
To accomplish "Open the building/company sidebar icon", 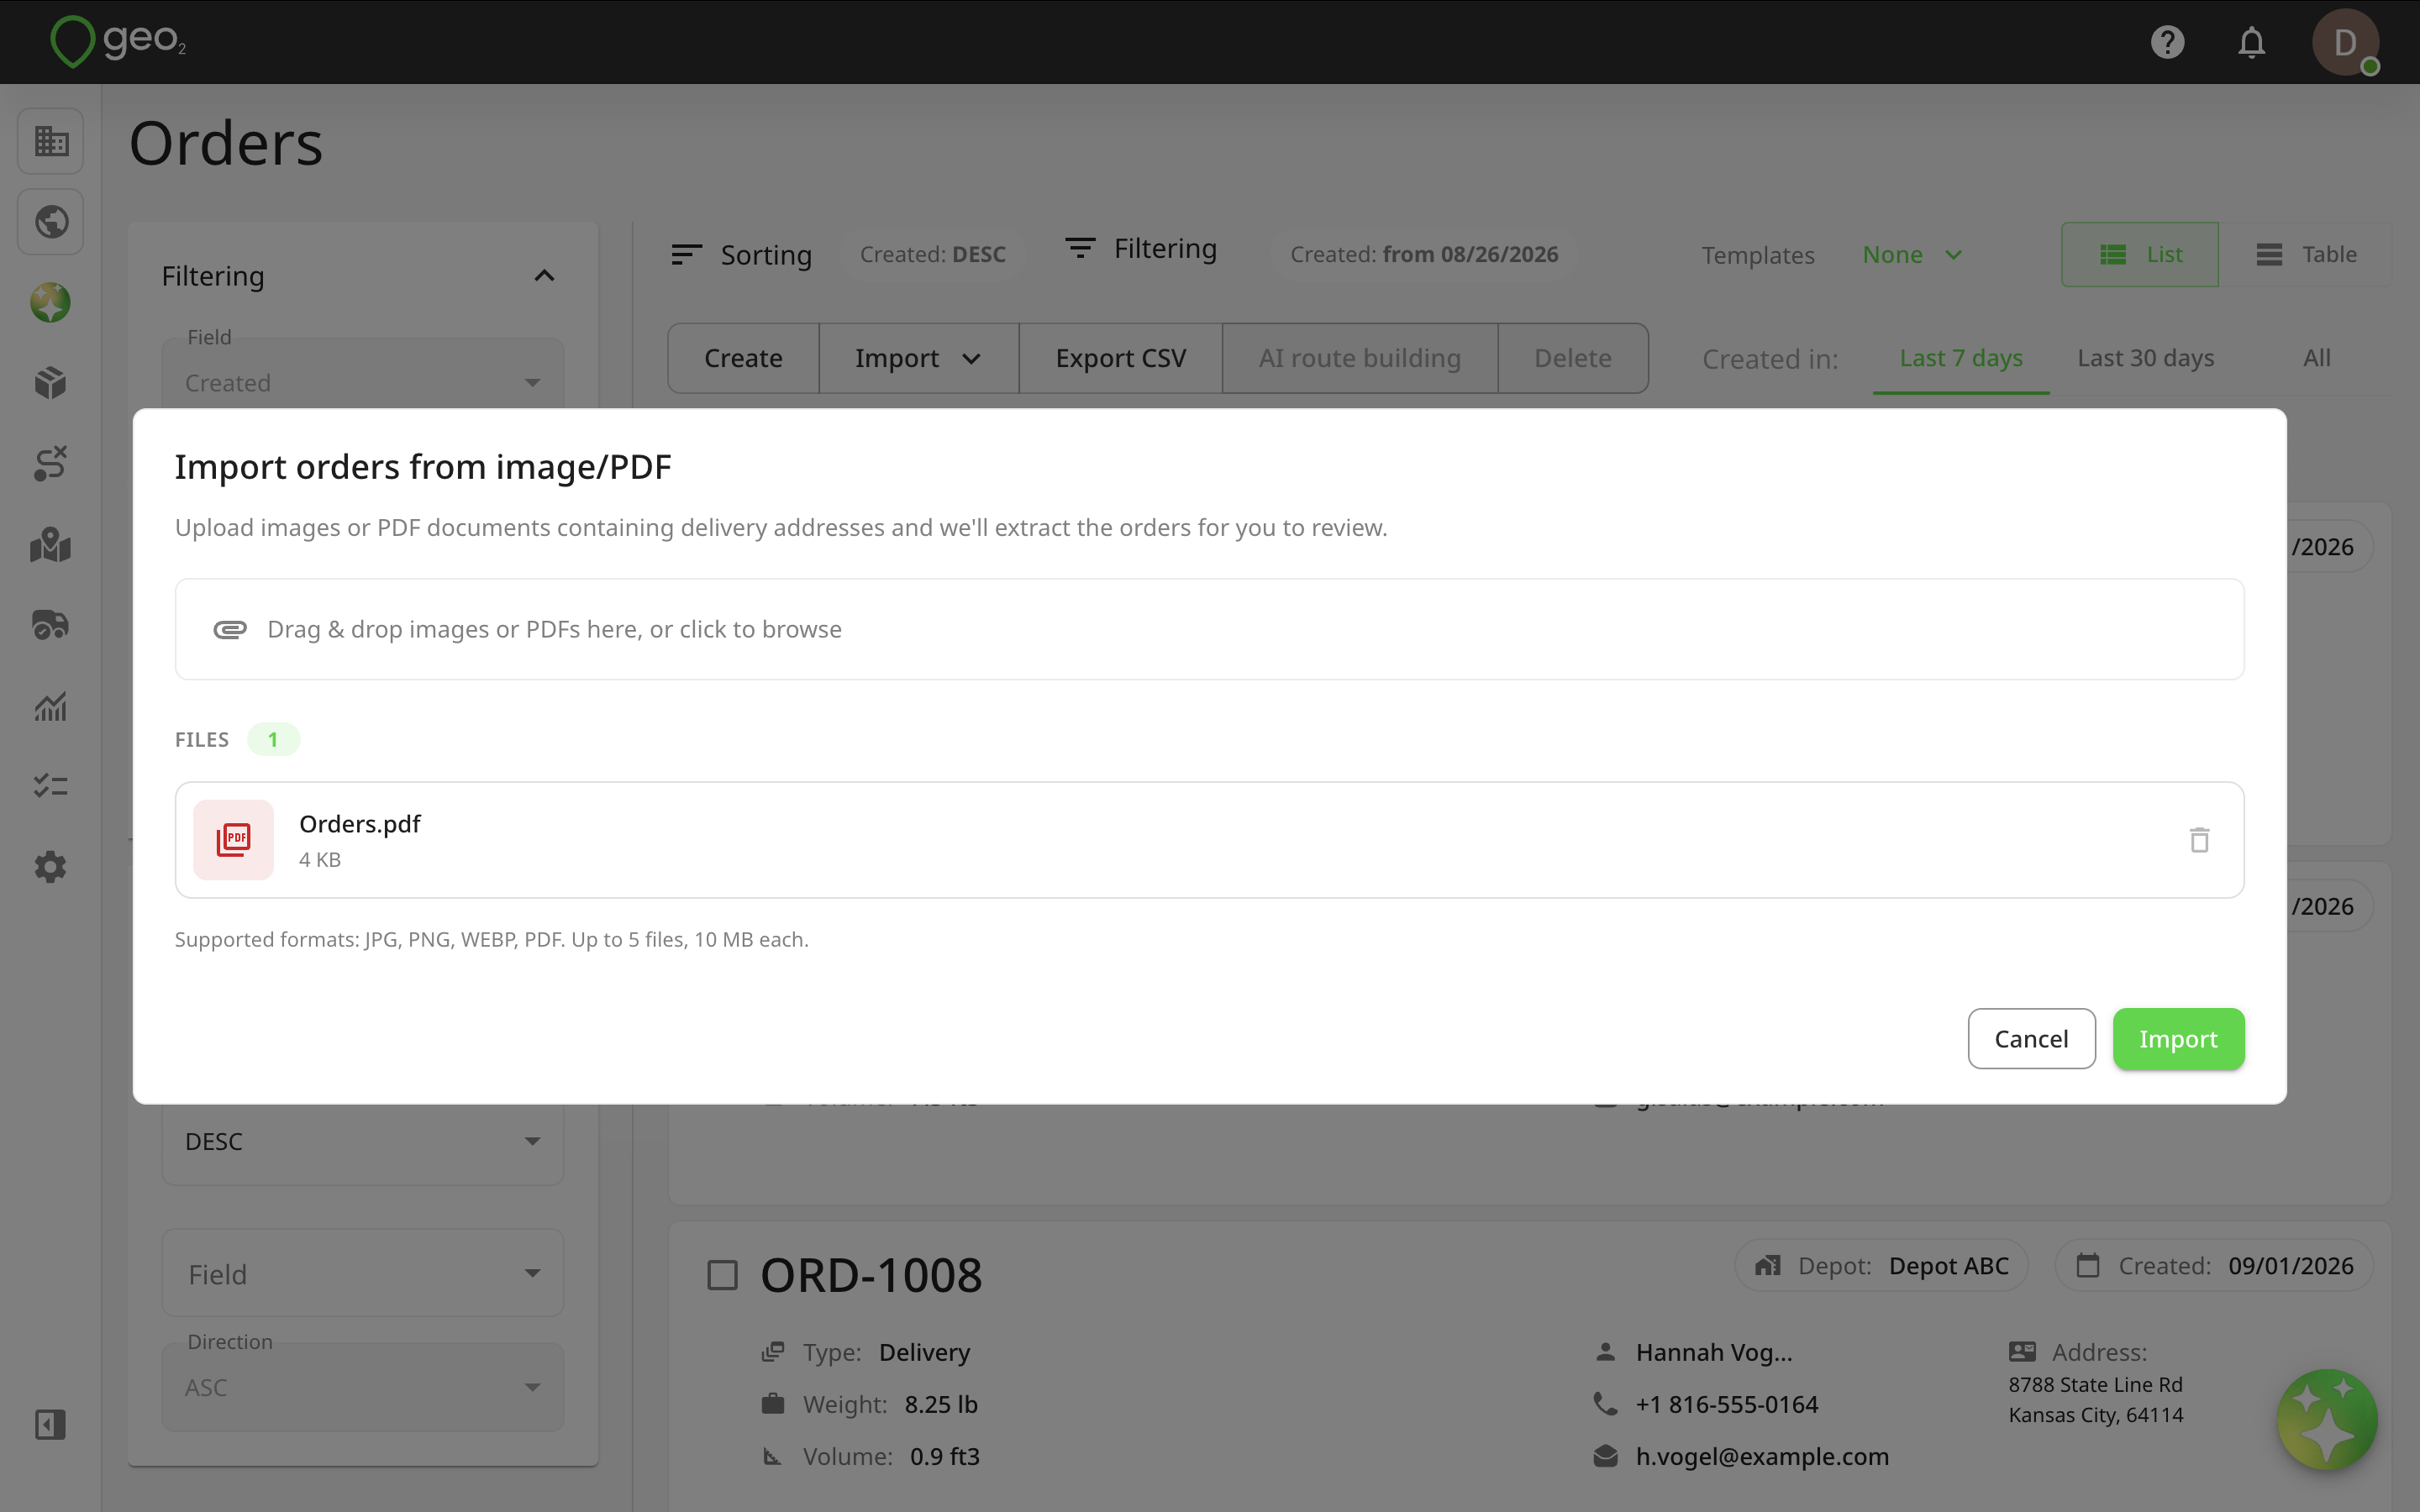I will pos(50,141).
